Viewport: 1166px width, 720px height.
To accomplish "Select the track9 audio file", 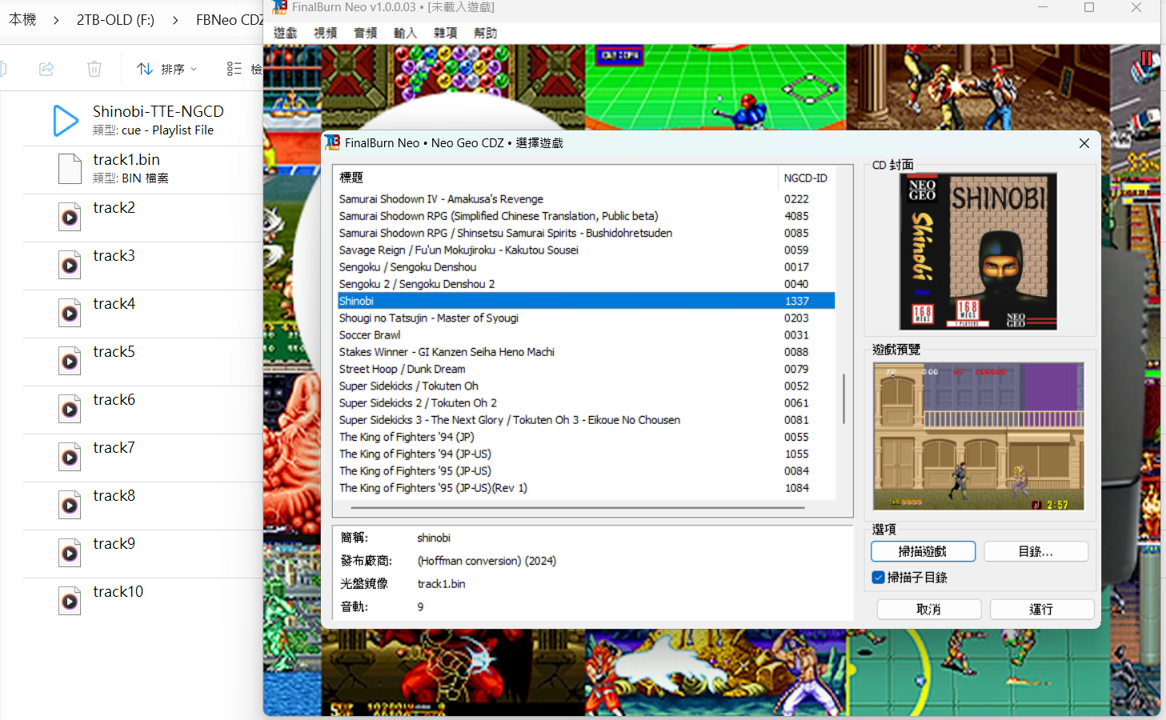I will click(x=143, y=552).
